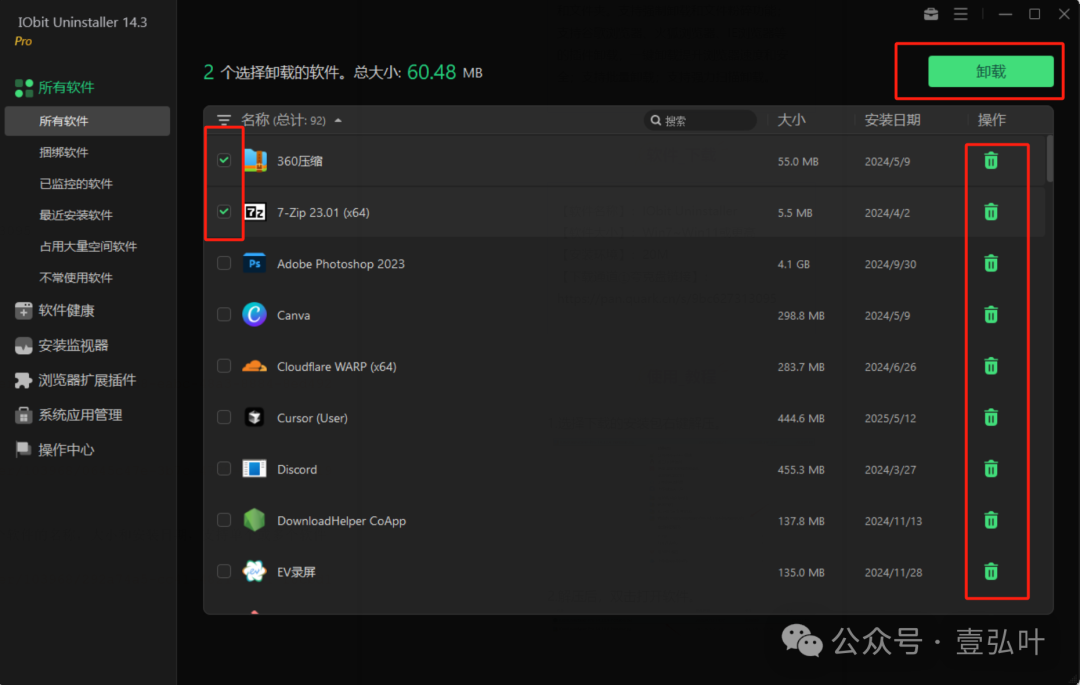Screen dimensions: 1080x685
Task: Click trash icon for Cursor (User)
Action: [x=990, y=417]
